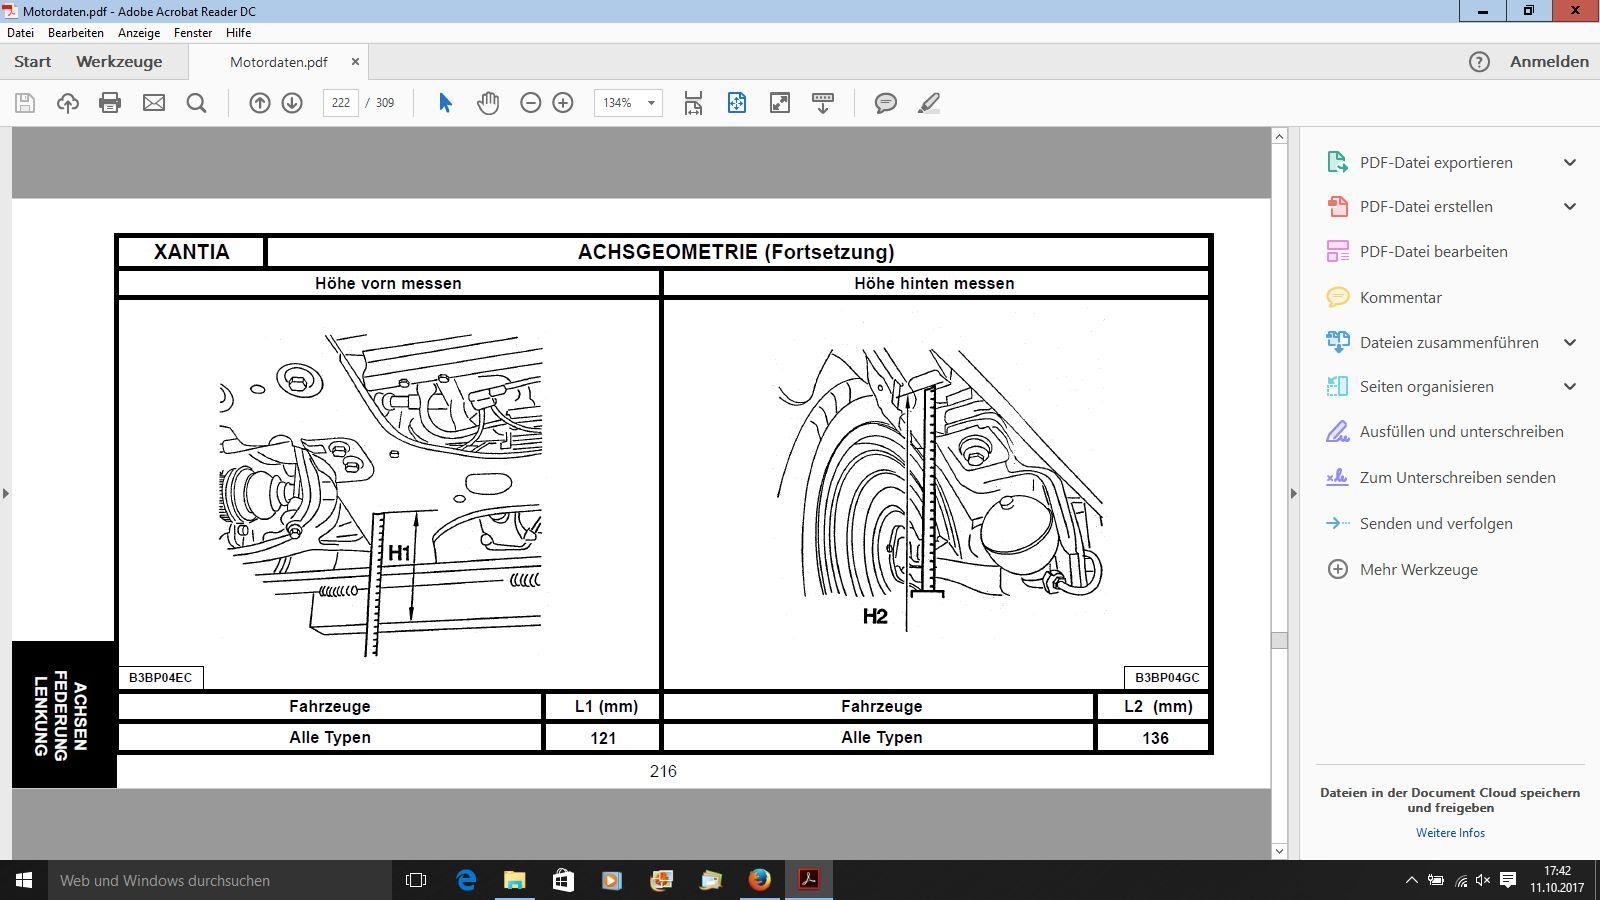Open the Bearbeiten menu

point(76,33)
